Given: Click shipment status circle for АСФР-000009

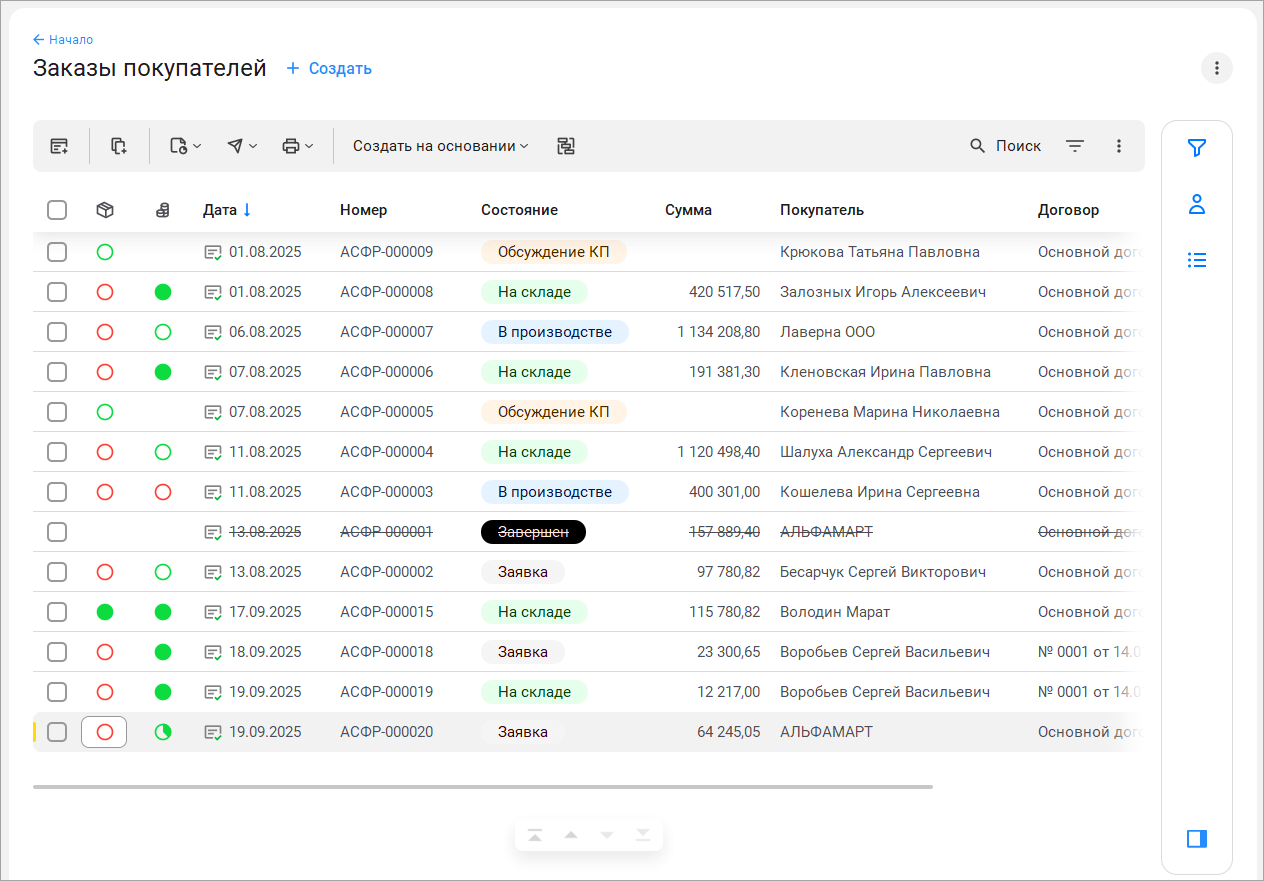Looking at the screenshot, I should tap(105, 252).
